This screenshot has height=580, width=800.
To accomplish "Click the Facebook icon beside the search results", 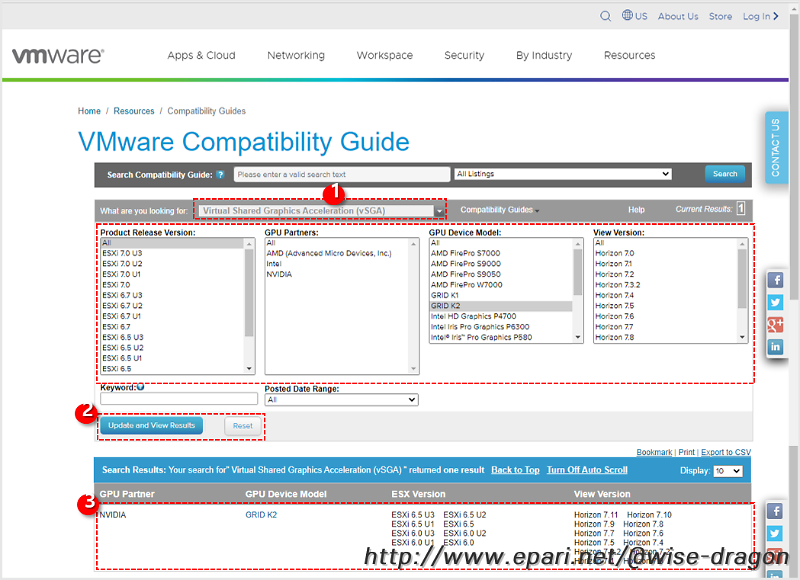I will (x=775, y=511).
